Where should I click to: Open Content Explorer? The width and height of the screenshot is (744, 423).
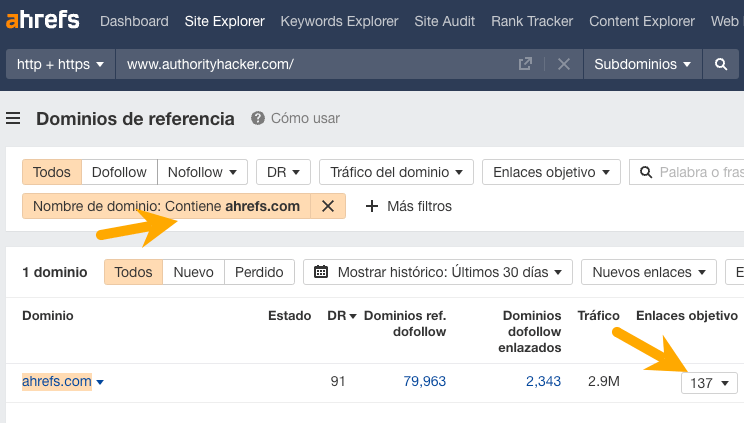click(x=642, y=21)
